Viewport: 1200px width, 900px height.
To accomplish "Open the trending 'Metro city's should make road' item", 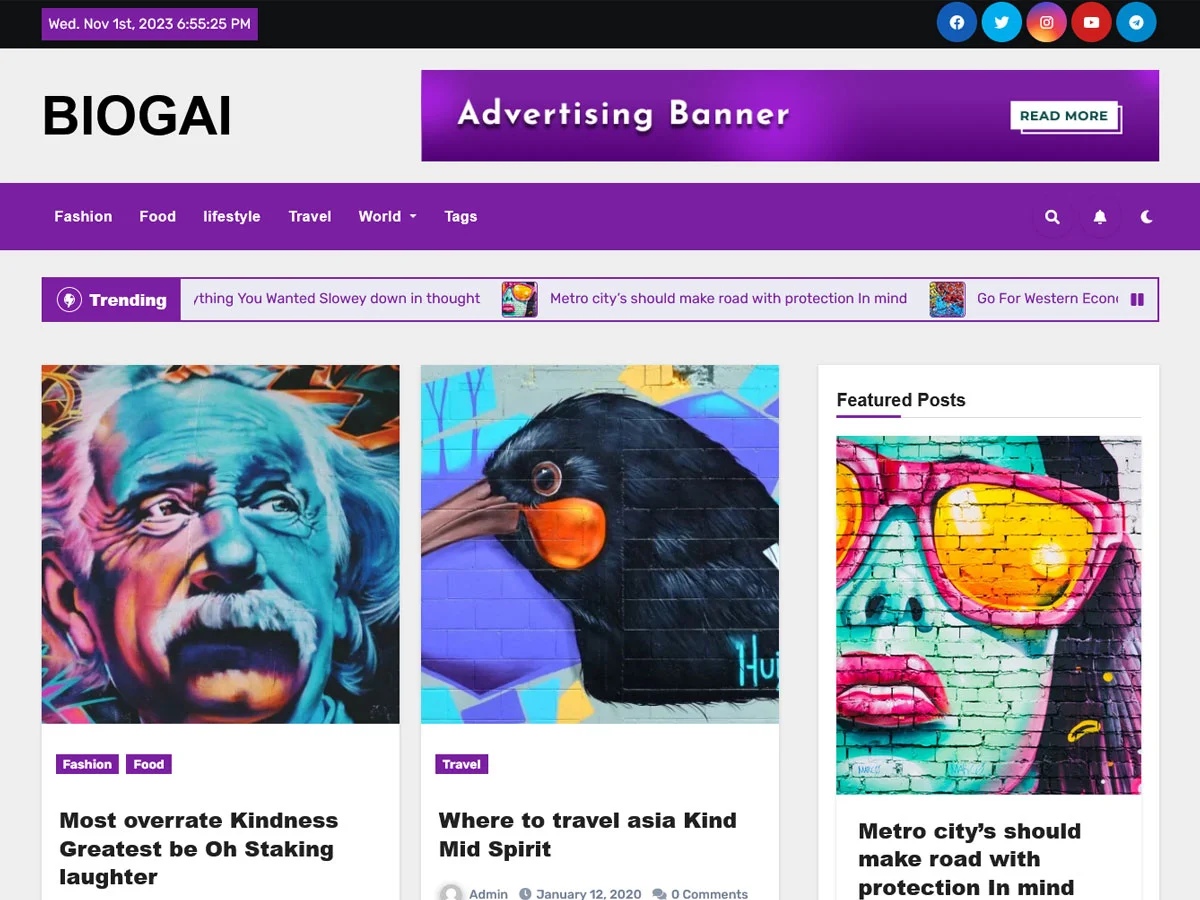I will (x=728, y=298).
